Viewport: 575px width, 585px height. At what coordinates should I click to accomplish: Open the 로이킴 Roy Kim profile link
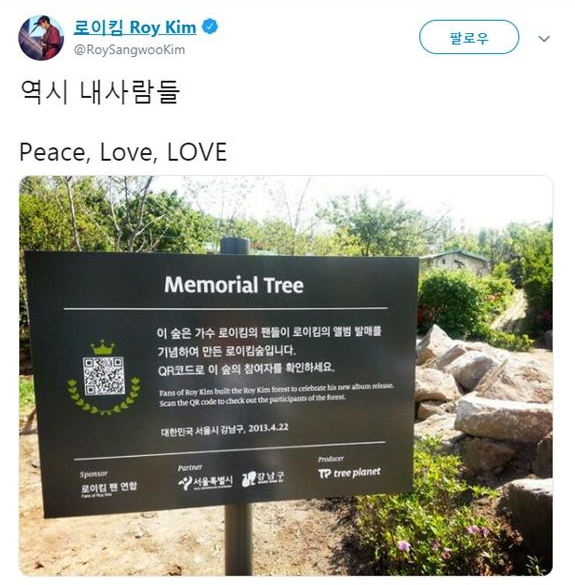(x=135, y=28)
